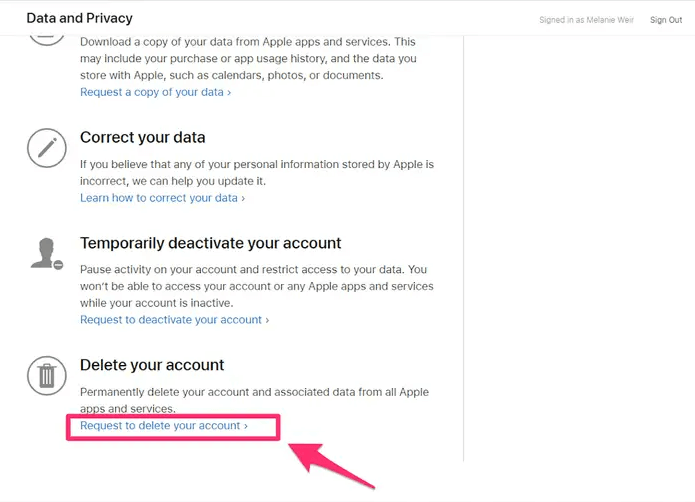Select the Temporarily deactivate your account heading
Image resolution: width=695 pixels, height=502 pixels.
pyautogui.click(x=211, y=243)
